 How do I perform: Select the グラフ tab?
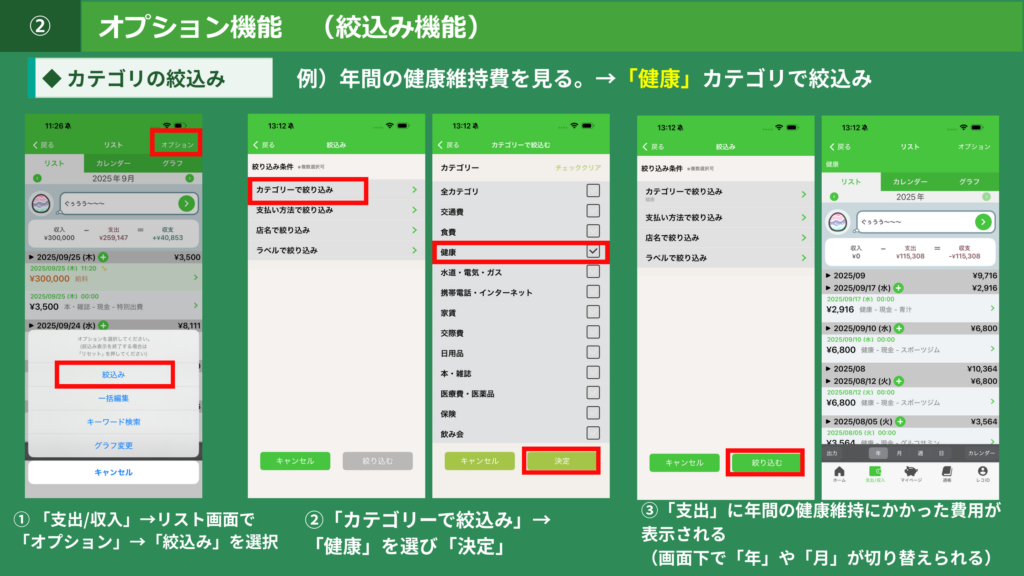[x=968, y=183]
